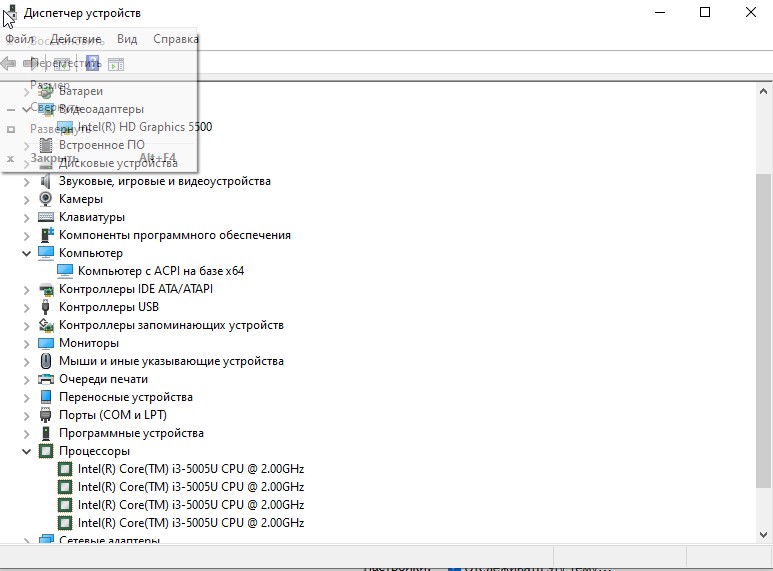The height and width of the screenshot is (571, 773).
Task: Click the Back arrow toolbar icon
Action: pyautogui.click(x=8, y=63)
